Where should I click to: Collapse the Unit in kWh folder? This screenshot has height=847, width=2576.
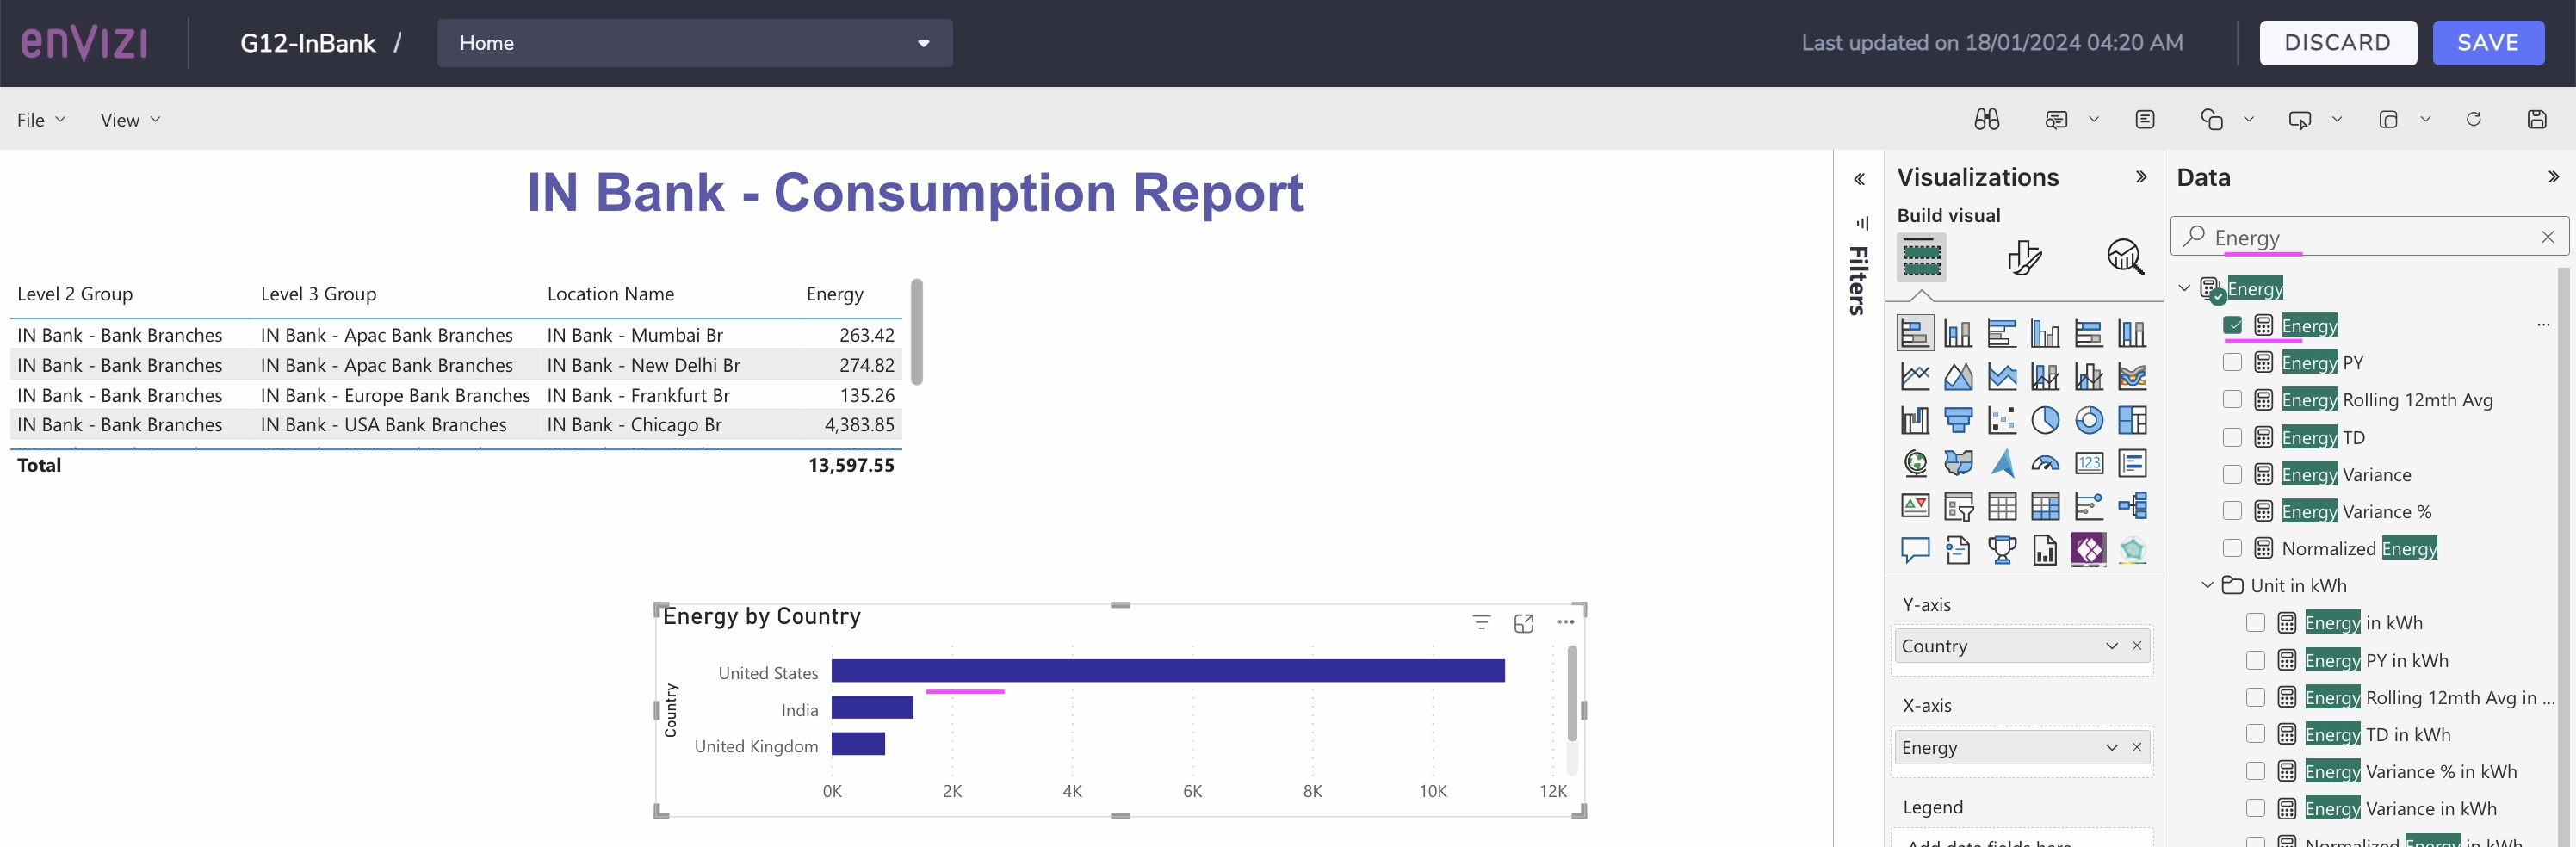coord(2207,585)
